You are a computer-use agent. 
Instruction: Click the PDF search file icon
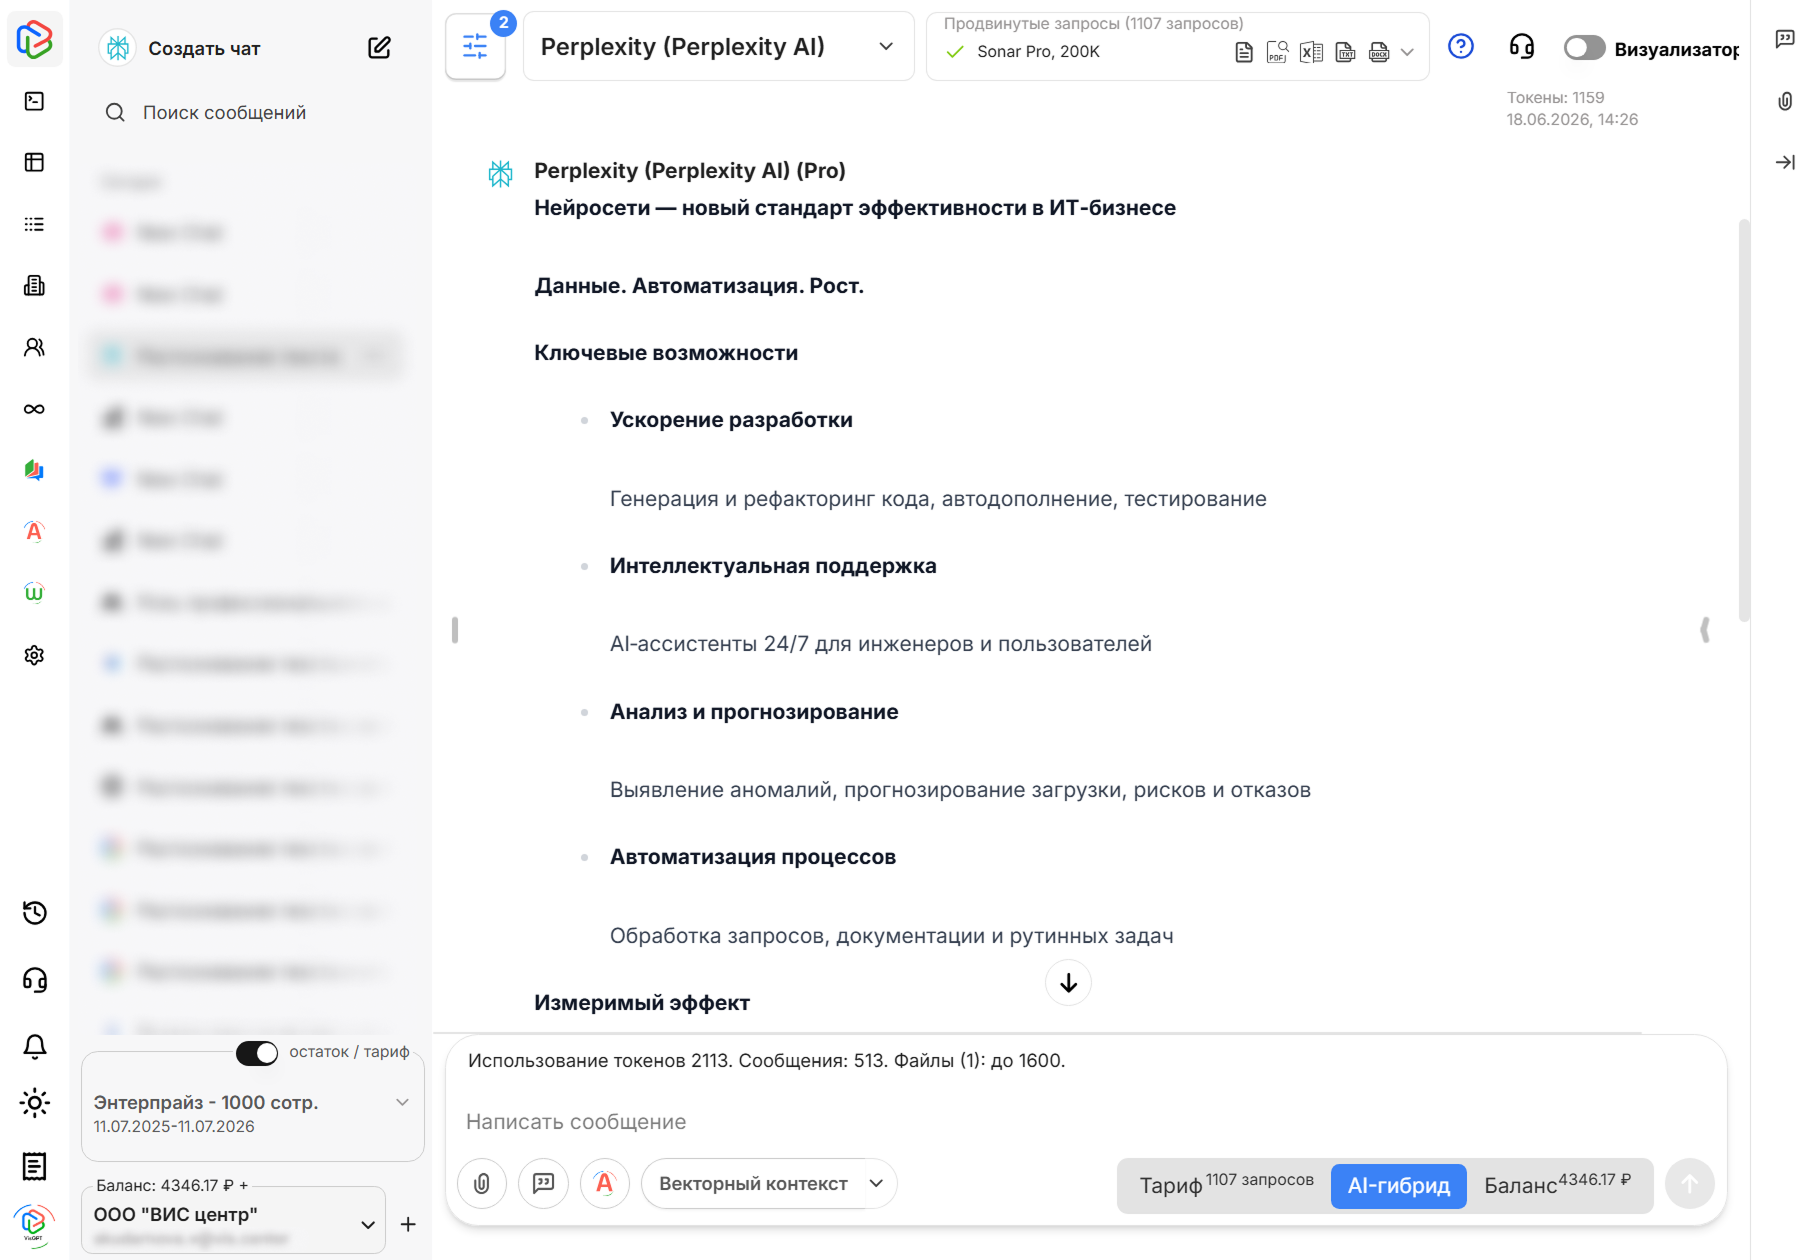[x=1277, y=52]
